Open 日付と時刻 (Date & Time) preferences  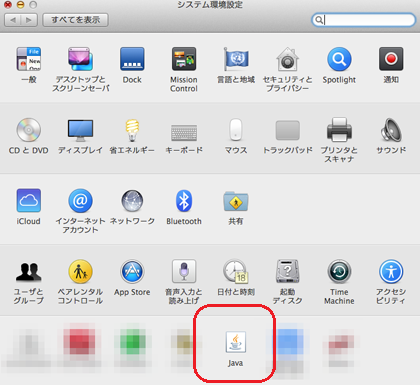pyautogui.click(x=236, y=272)
